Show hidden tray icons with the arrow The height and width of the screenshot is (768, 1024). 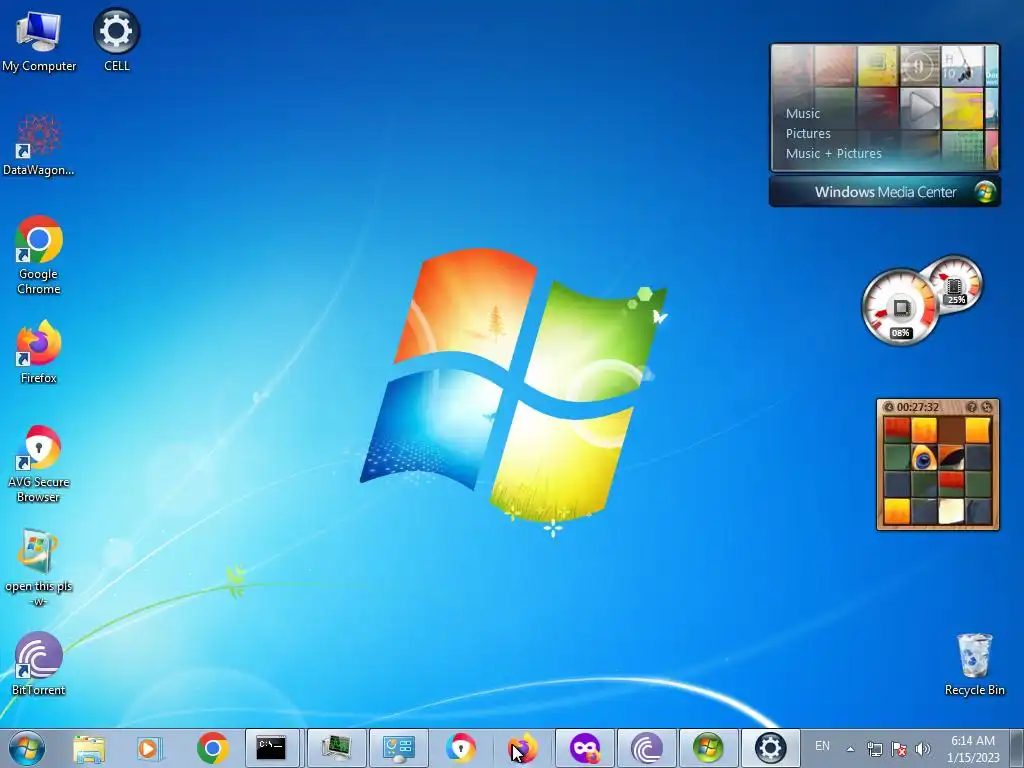(x=850, y=749)
